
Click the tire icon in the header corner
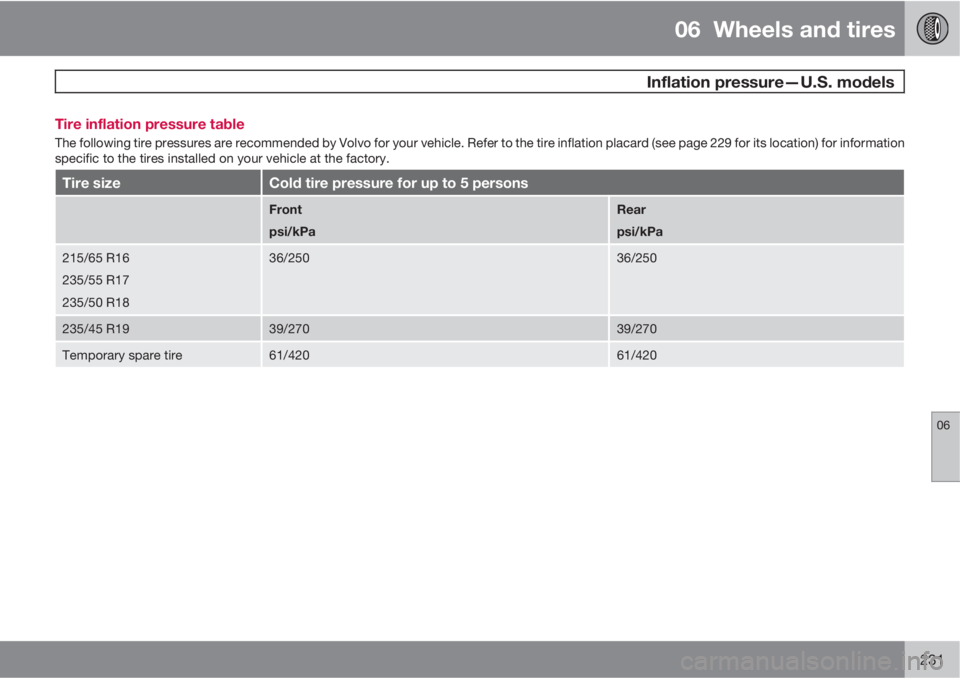932,29
